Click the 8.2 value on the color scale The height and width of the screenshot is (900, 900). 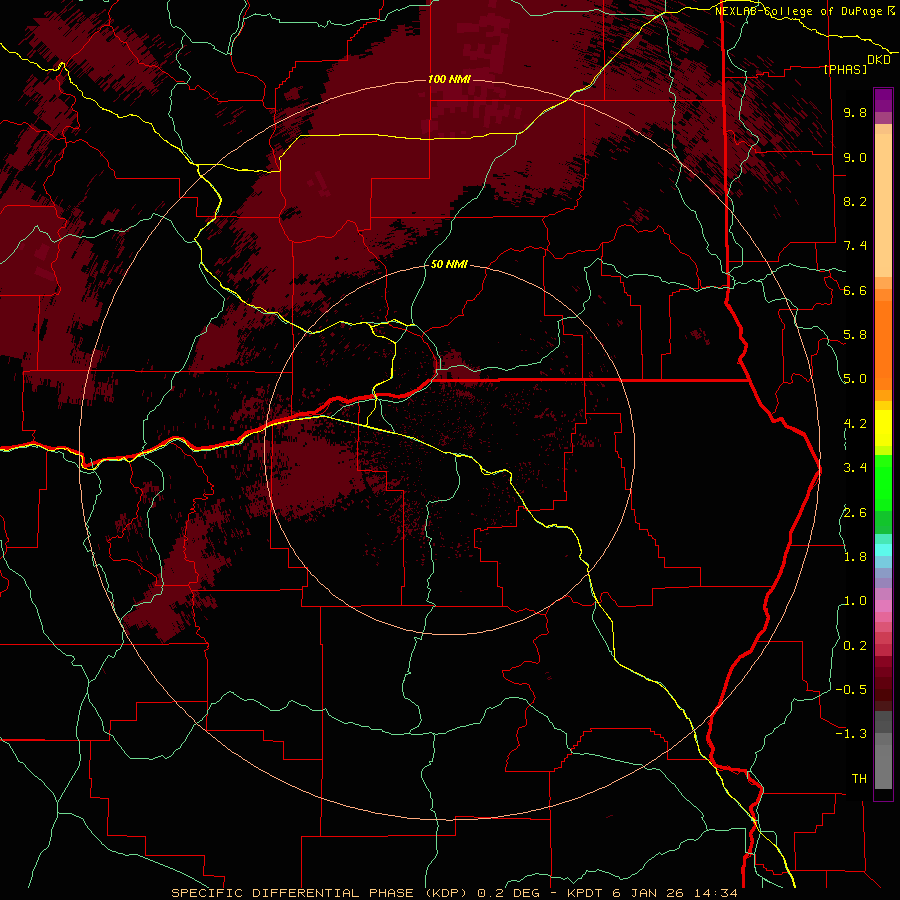coord(855,201)
